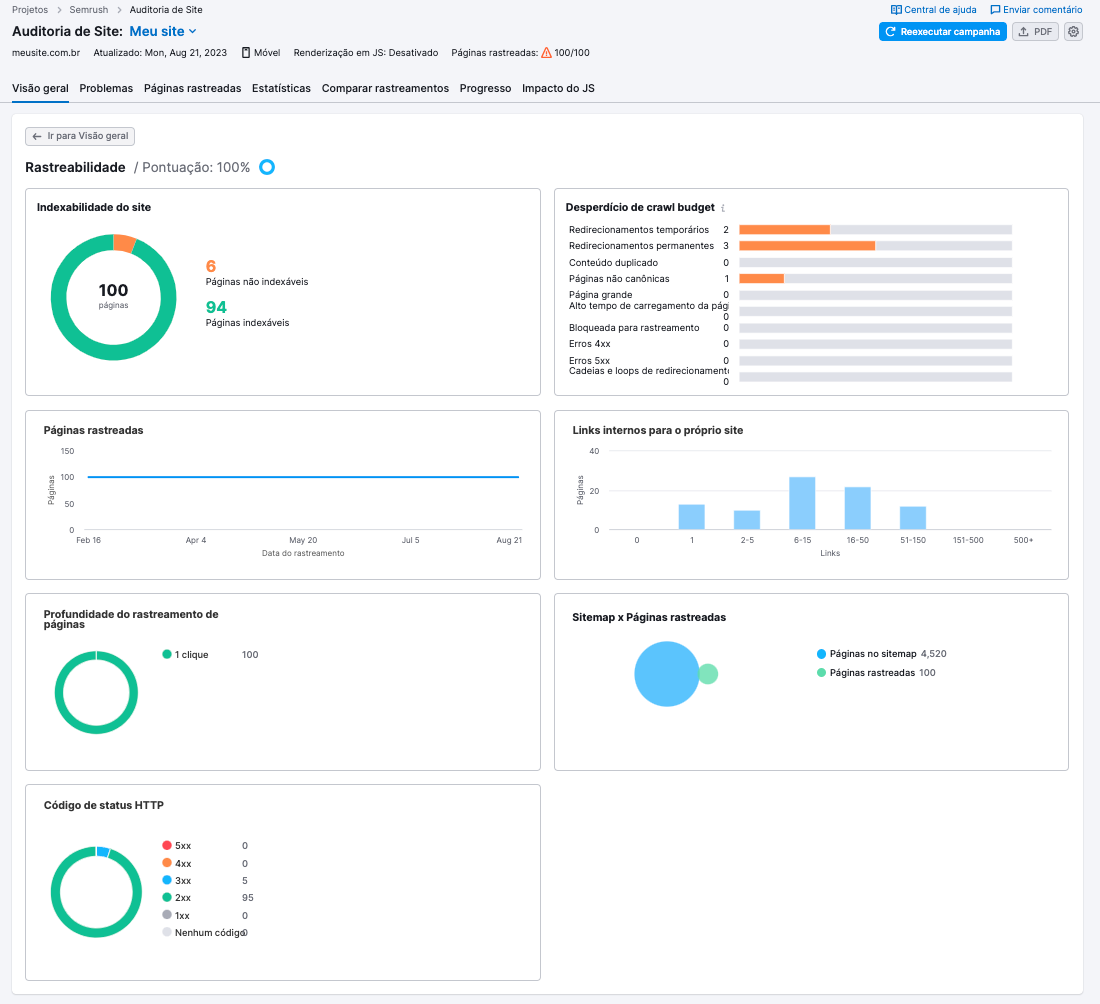The height and width of the screenshot is (1004, 1100).
Task: Export report with PDF button
Action: pos(1035,31)
